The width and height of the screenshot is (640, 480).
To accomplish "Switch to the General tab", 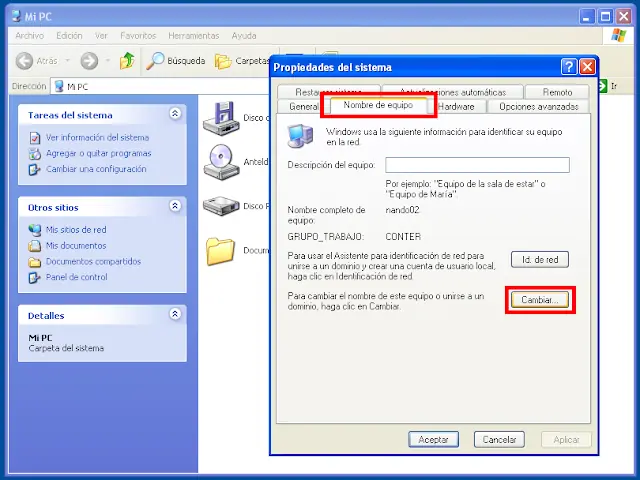I will click(x=303, y=107).
